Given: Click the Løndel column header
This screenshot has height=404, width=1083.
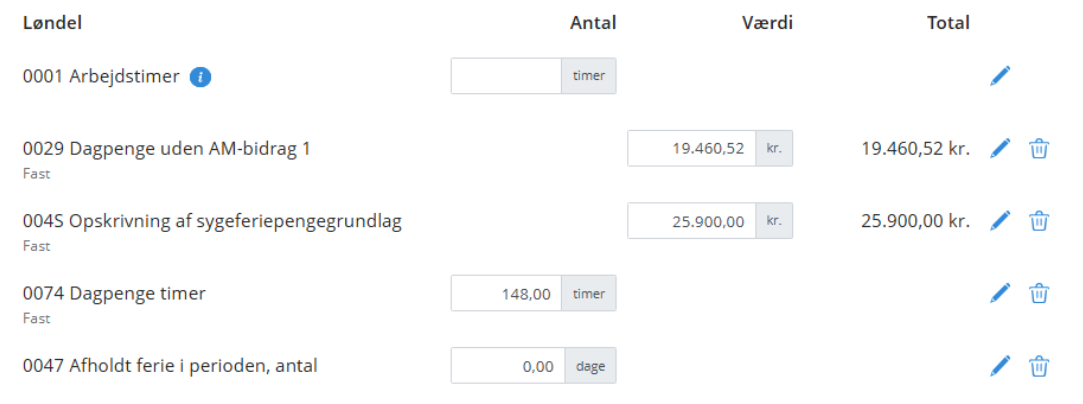Looking at the screenshot, I should pos(52,22).
